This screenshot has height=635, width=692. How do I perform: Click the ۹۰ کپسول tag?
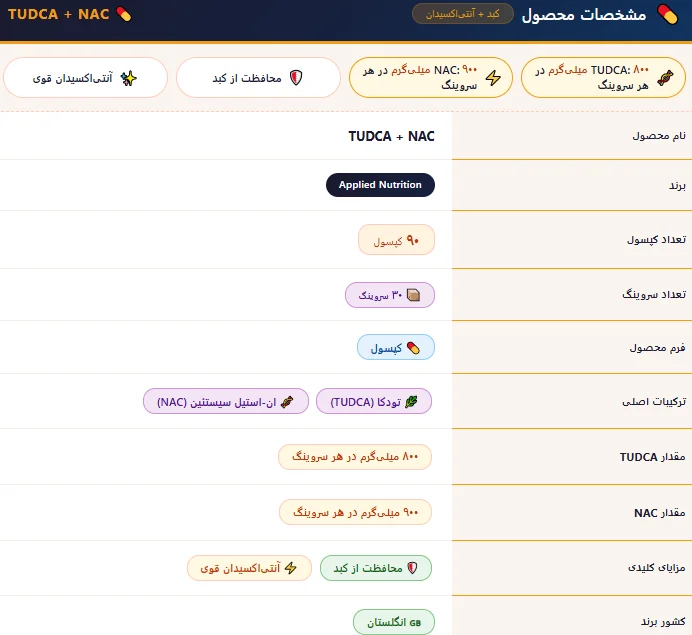tap(396, 240)
